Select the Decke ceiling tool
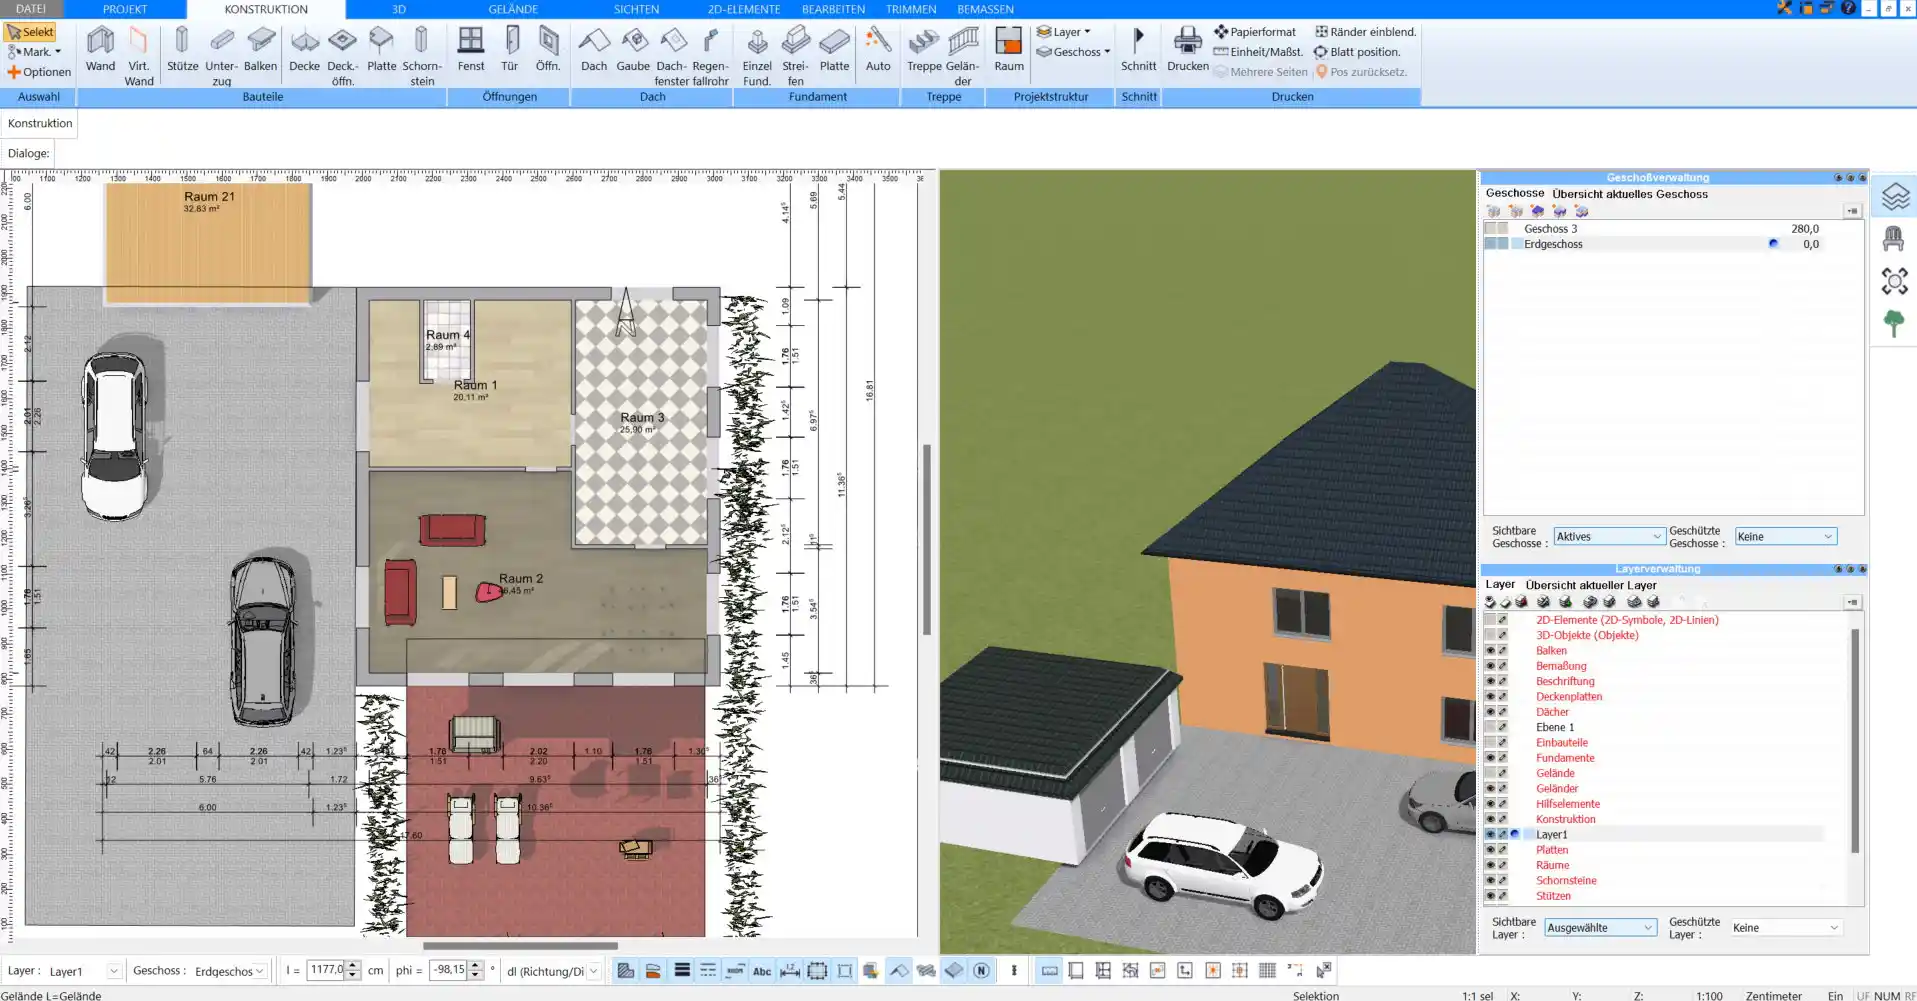The height and width of the screenshot is (1001, 1917). click(304, 50)
